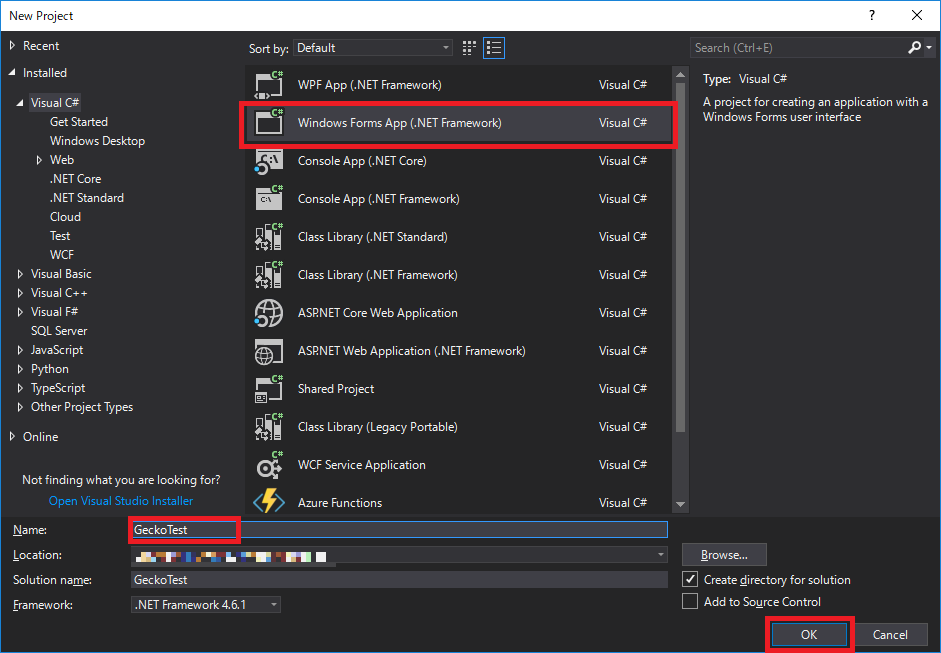This screenshot has width=941, height=653.
Task: Click the Console App (.NET Core) icon
Action: click(x=269, y=161)
